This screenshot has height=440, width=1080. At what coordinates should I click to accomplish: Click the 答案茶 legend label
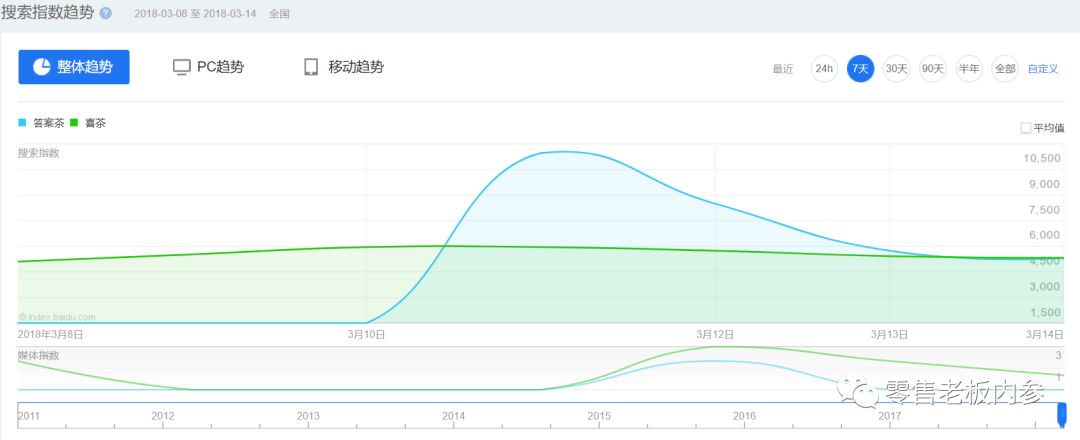pyautogui.click(x=49, y=124)
